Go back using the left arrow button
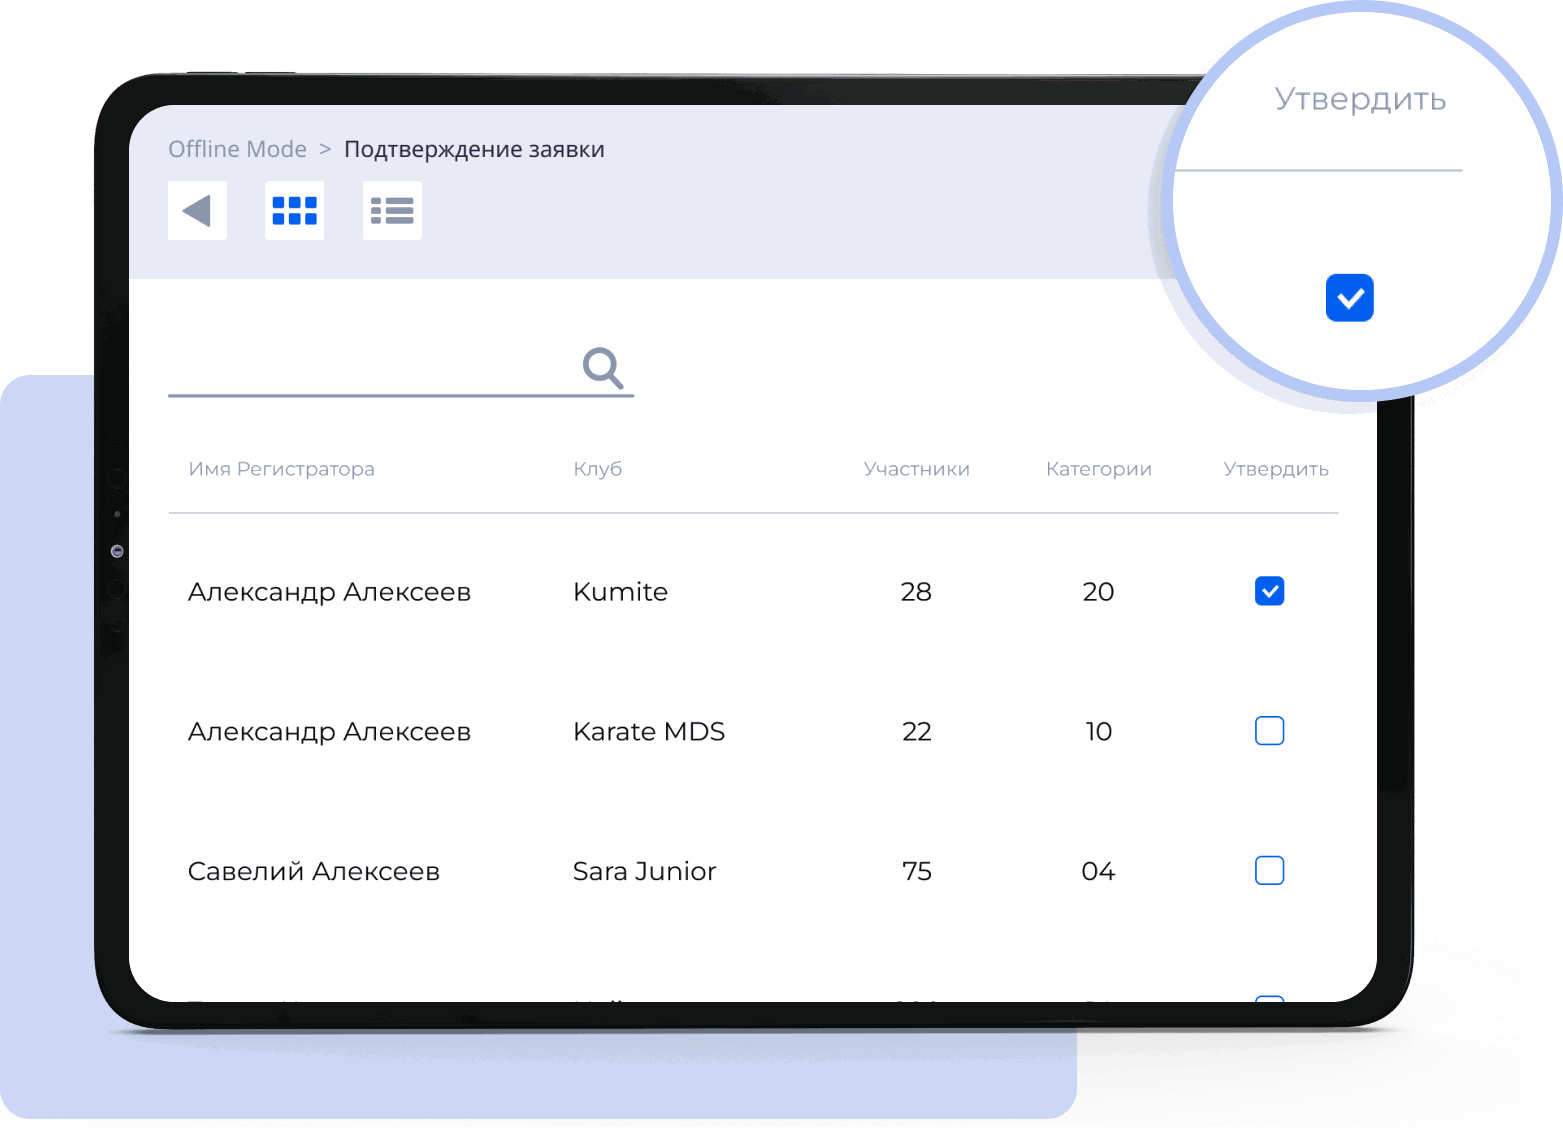 [197, 211]
